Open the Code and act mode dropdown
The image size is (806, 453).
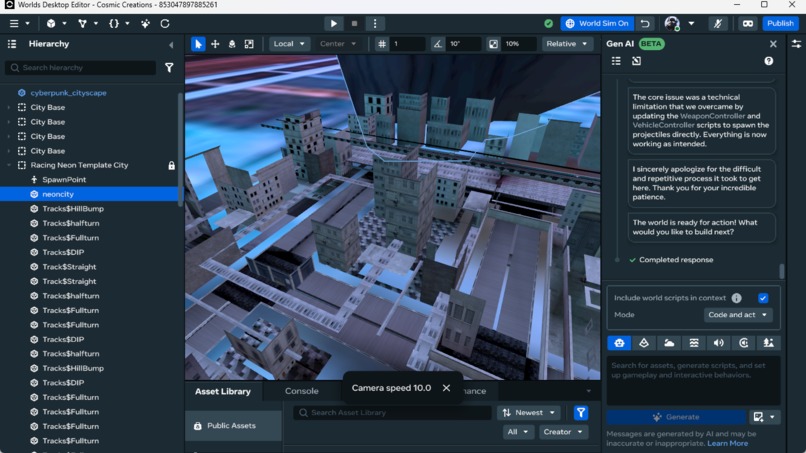[738, 315]
